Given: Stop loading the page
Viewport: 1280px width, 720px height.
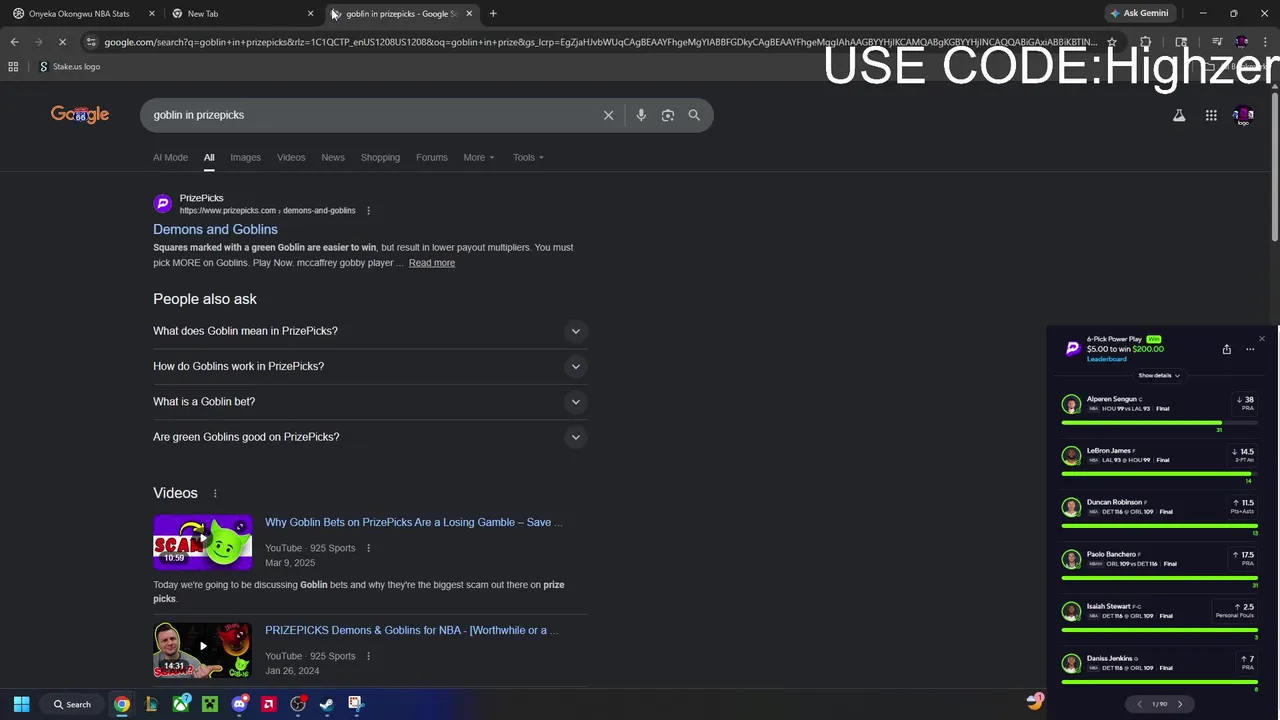Looking at the screenshot, I should click(62, 42).
